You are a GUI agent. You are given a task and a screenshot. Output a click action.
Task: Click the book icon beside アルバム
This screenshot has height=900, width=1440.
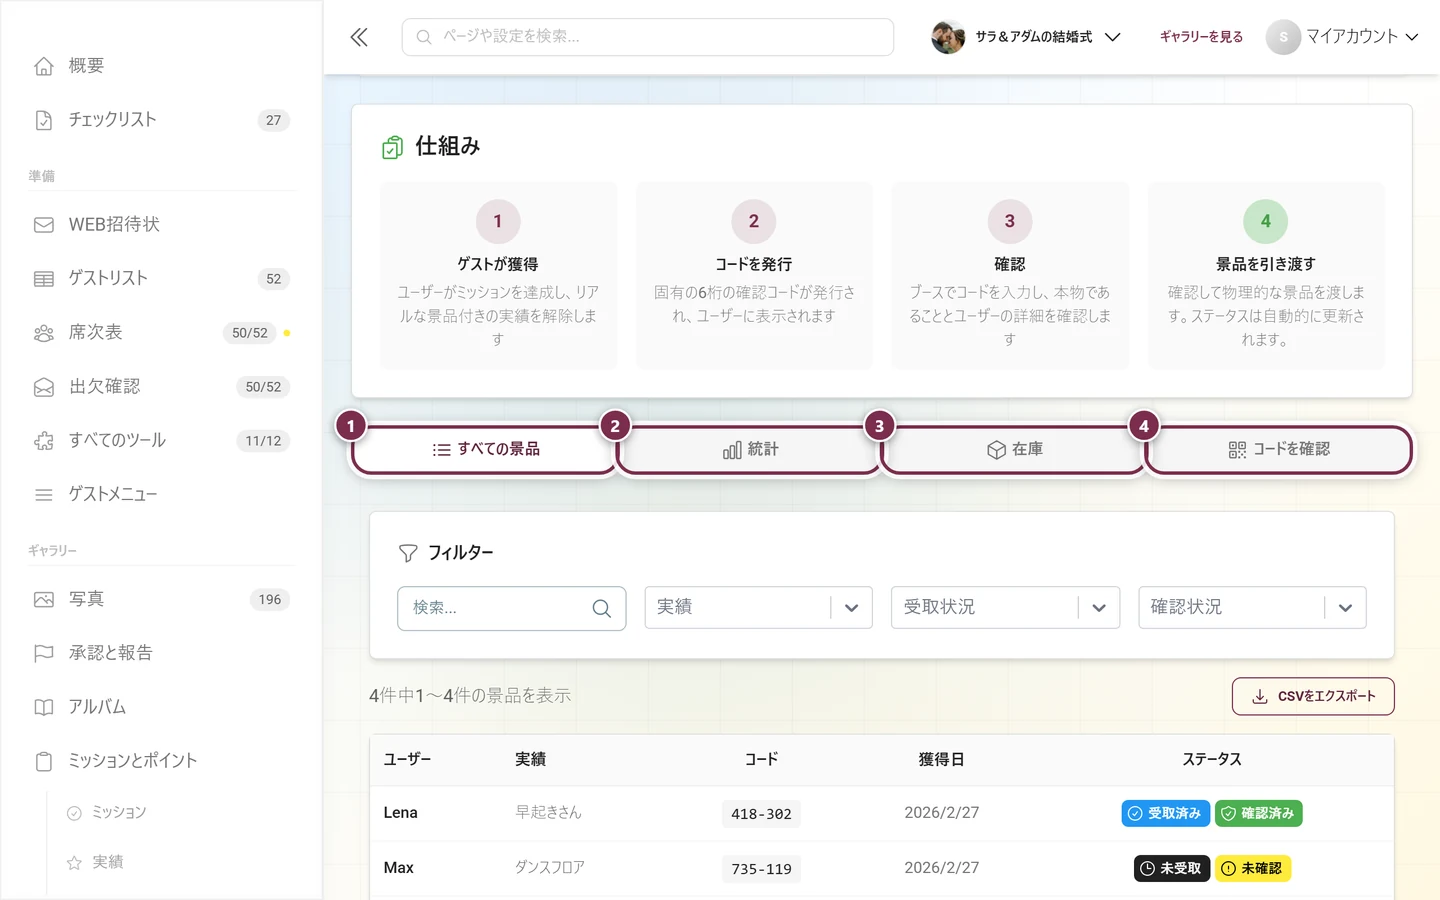tap(44, 708)
